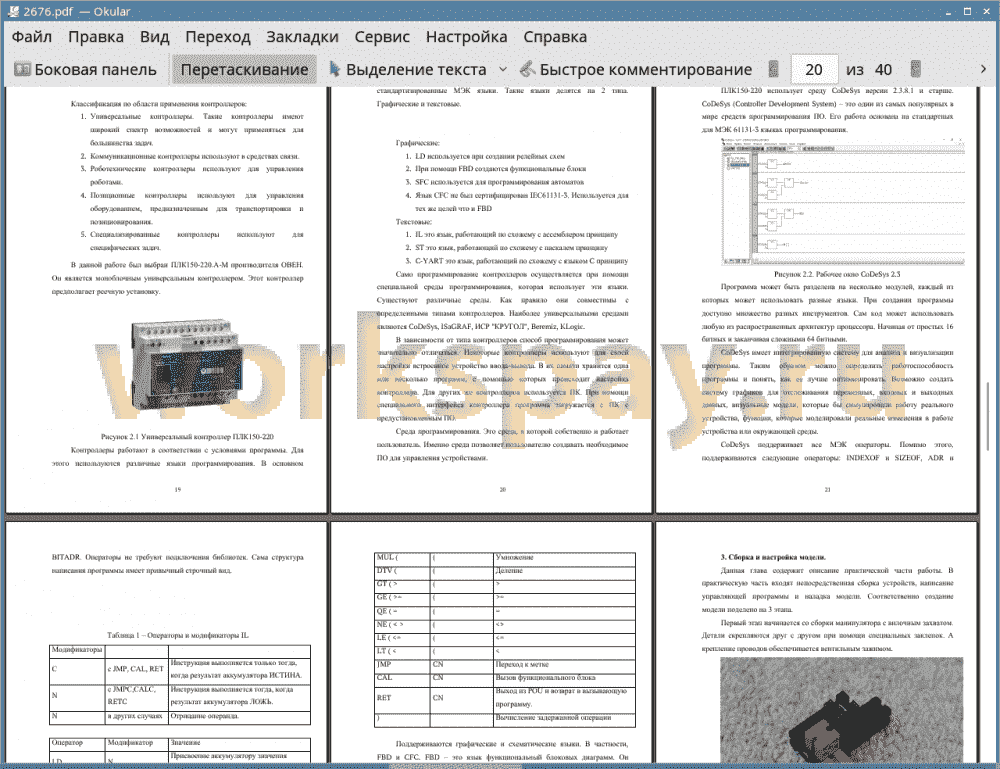Open the Сервис menu

pos(382,37)
